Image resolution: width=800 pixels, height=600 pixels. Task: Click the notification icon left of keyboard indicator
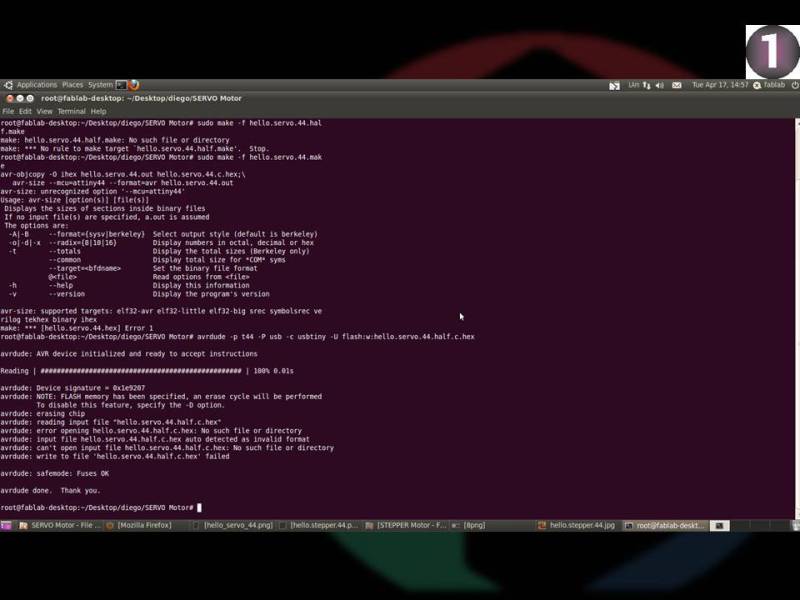point(614,86)
